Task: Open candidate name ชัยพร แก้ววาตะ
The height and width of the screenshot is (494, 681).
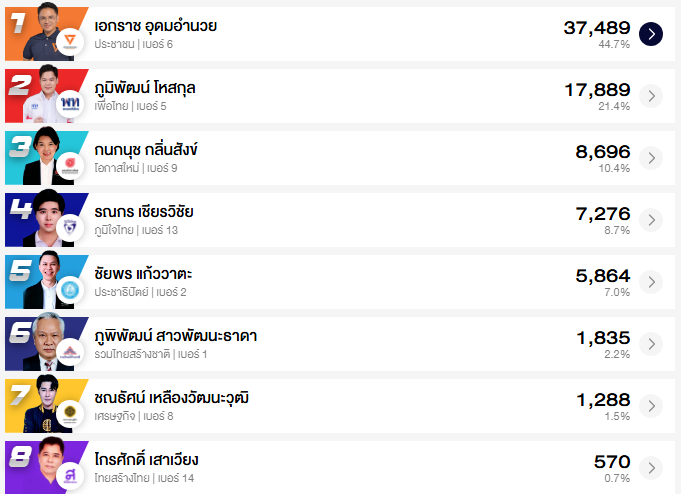Action: (144, 273)
